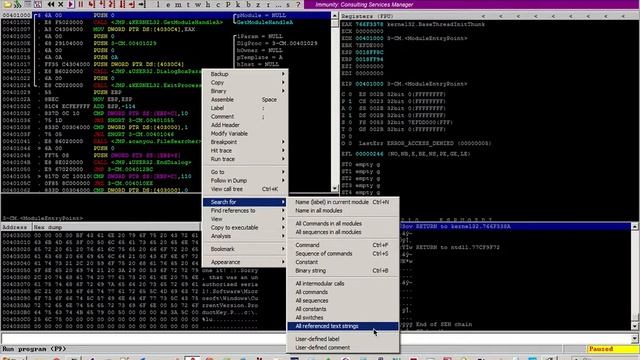This screenshot has width=640, height=360.
Task: Show Handles via the 'h' button
Action: pyautogui.click(x=208, y=4)
